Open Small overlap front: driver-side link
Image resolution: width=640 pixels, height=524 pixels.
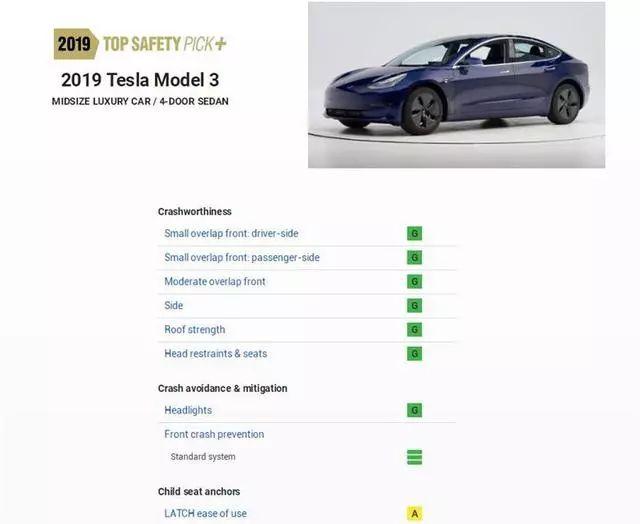click(x=231, y=233)
